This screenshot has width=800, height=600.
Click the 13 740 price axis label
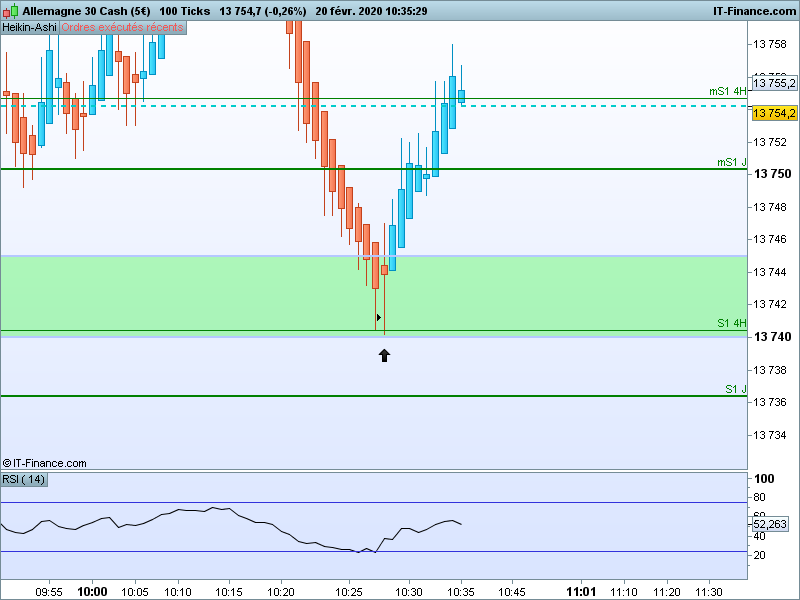pyautogui.click(x=772, y=336)
